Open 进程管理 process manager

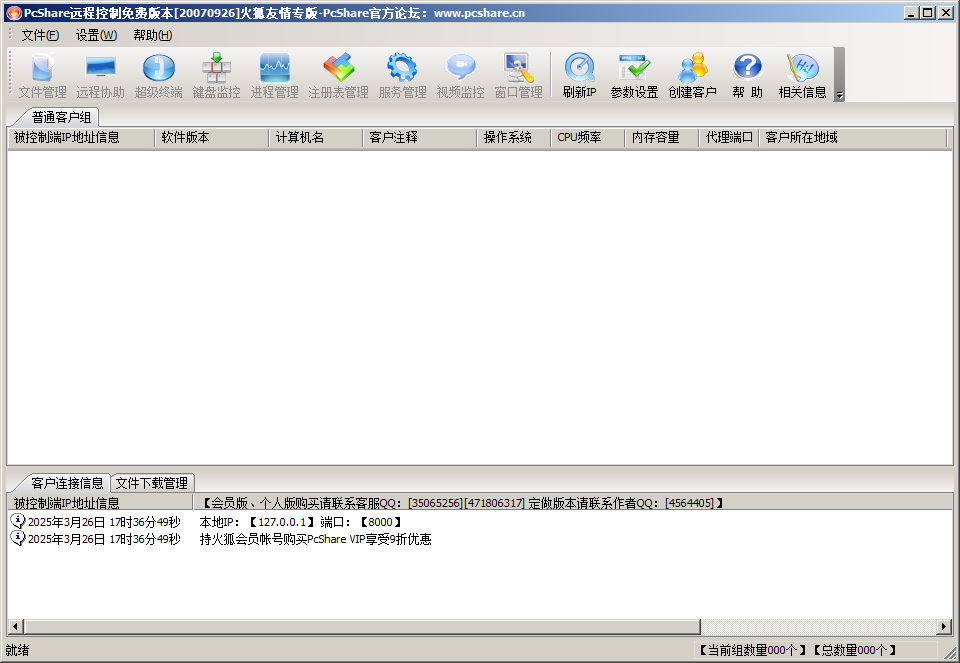[274, 76]
